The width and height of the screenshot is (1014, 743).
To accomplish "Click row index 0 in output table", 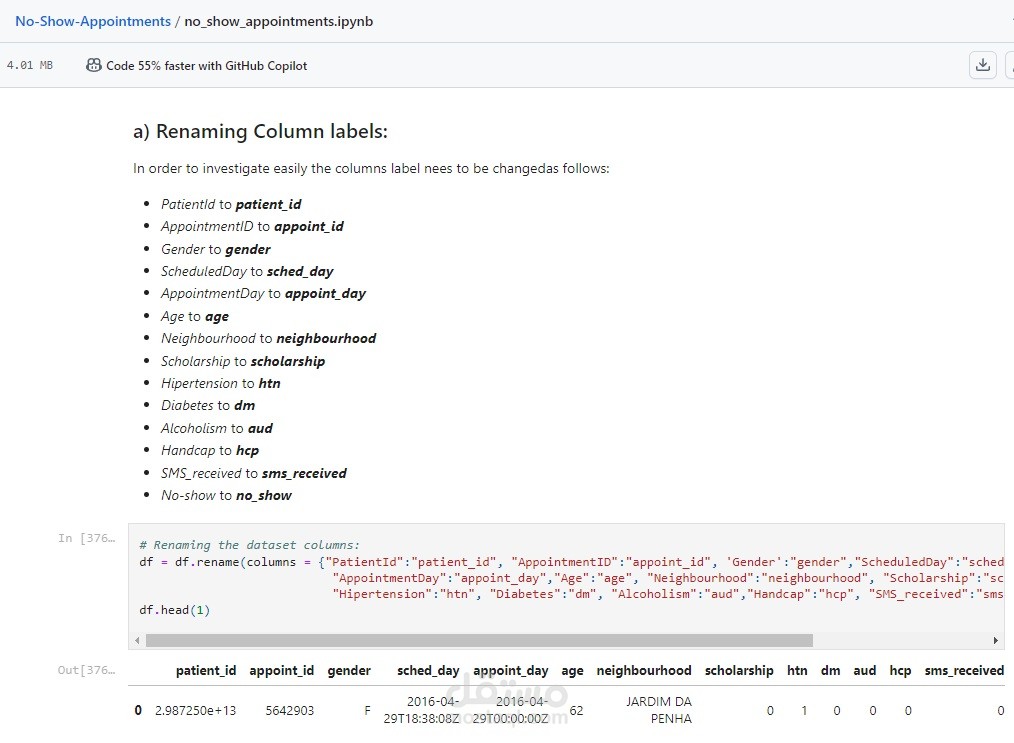I will point(138,711).
